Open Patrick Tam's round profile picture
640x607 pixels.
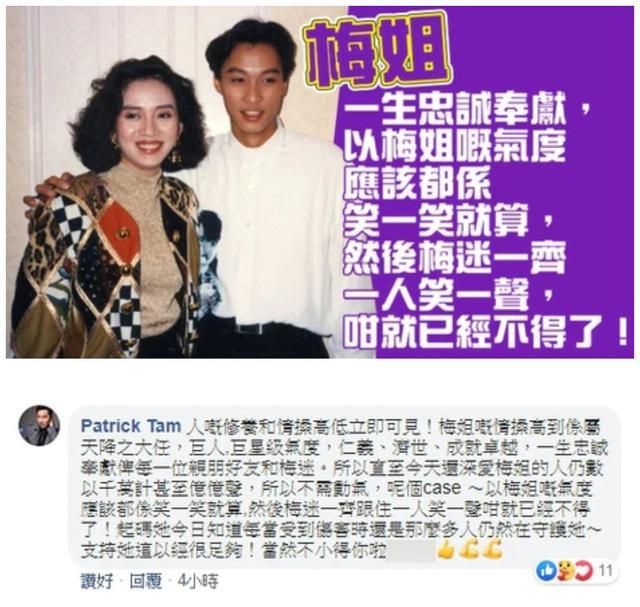coord(39,425)
